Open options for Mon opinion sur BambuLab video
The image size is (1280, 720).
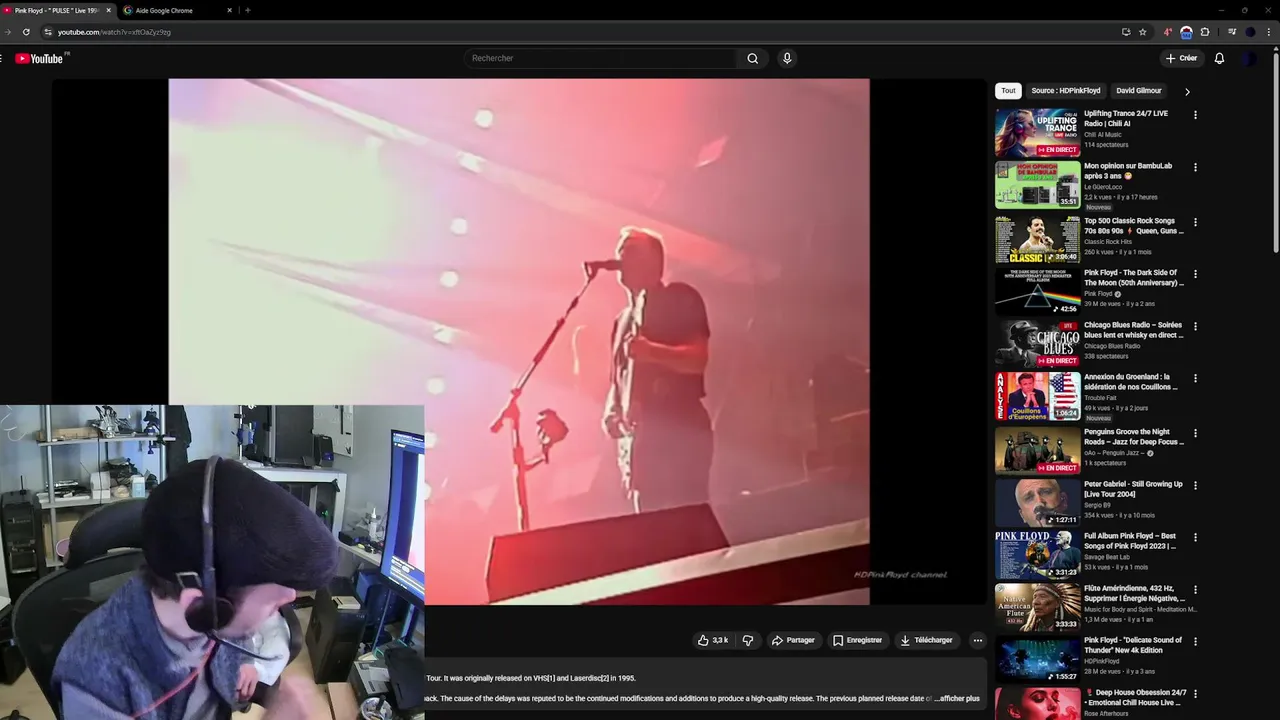click(1195, 167)
